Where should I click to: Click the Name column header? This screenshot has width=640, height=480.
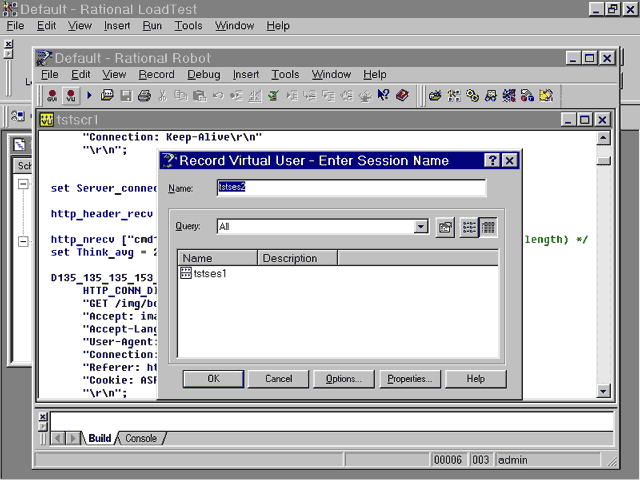pyautogui.click(x=217, y=258)
